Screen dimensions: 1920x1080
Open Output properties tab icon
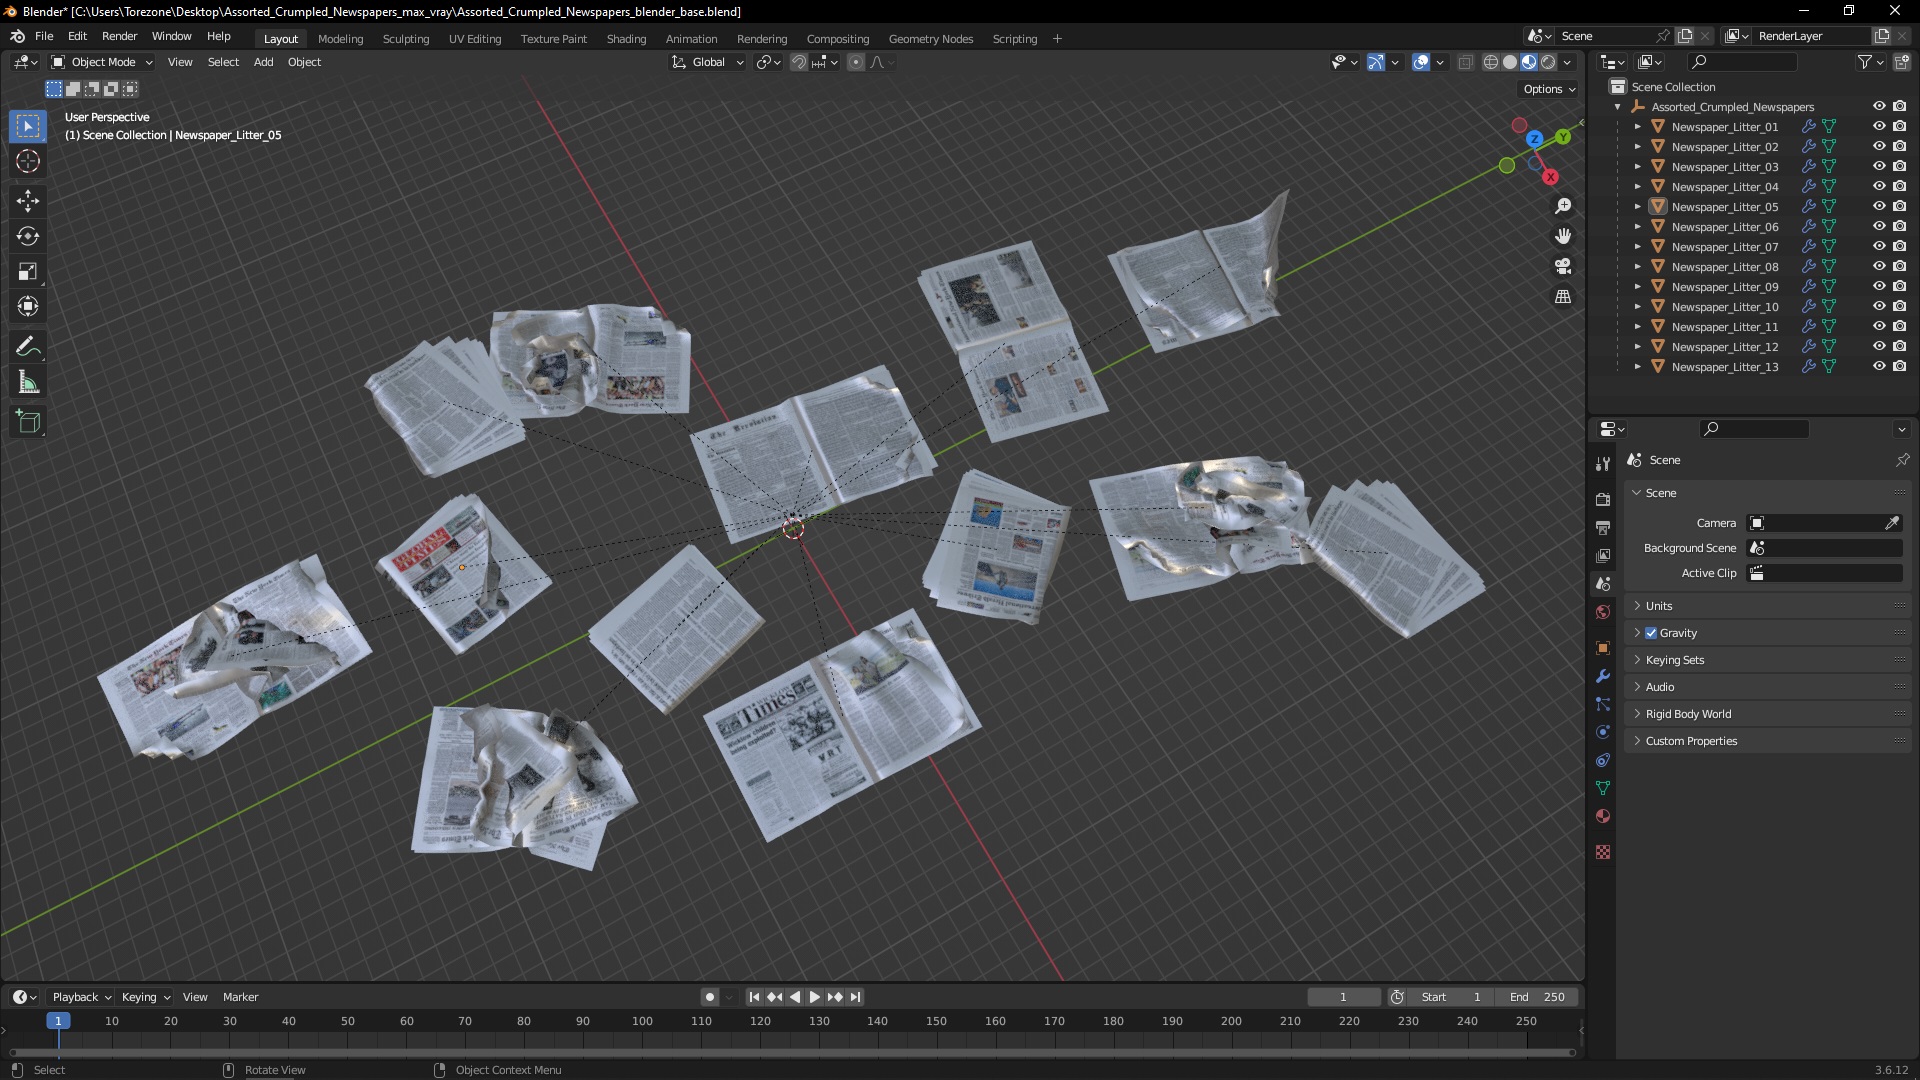pyautogui.click(x=1603, y=527)
